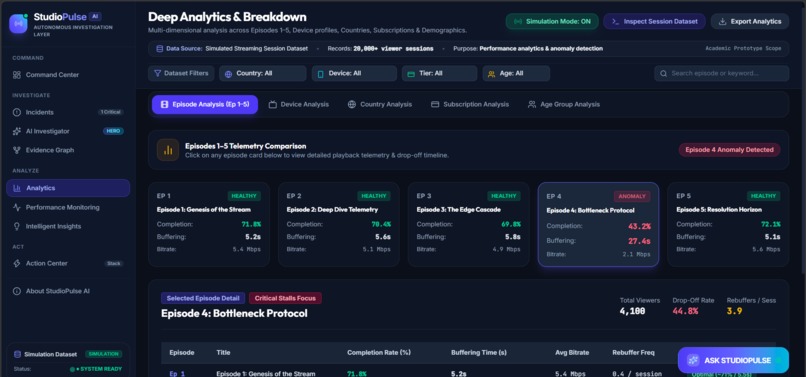Open Action Center from the sidebar

click(x=68, y=263)
